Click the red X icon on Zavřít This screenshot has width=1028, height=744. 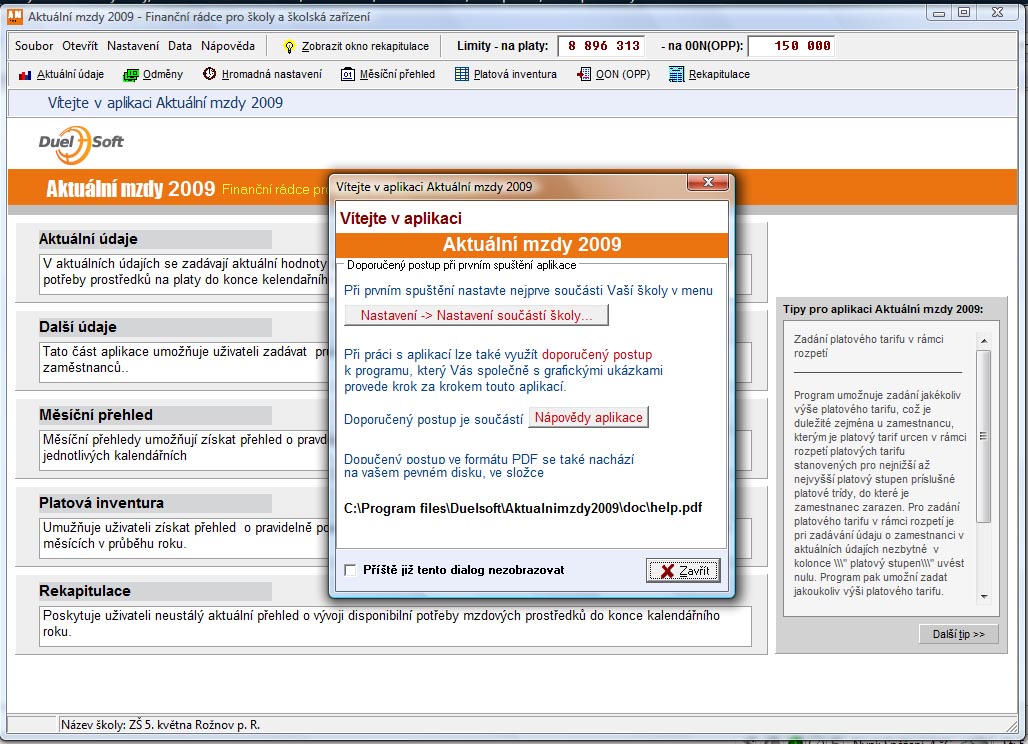(x=667, y=571)
